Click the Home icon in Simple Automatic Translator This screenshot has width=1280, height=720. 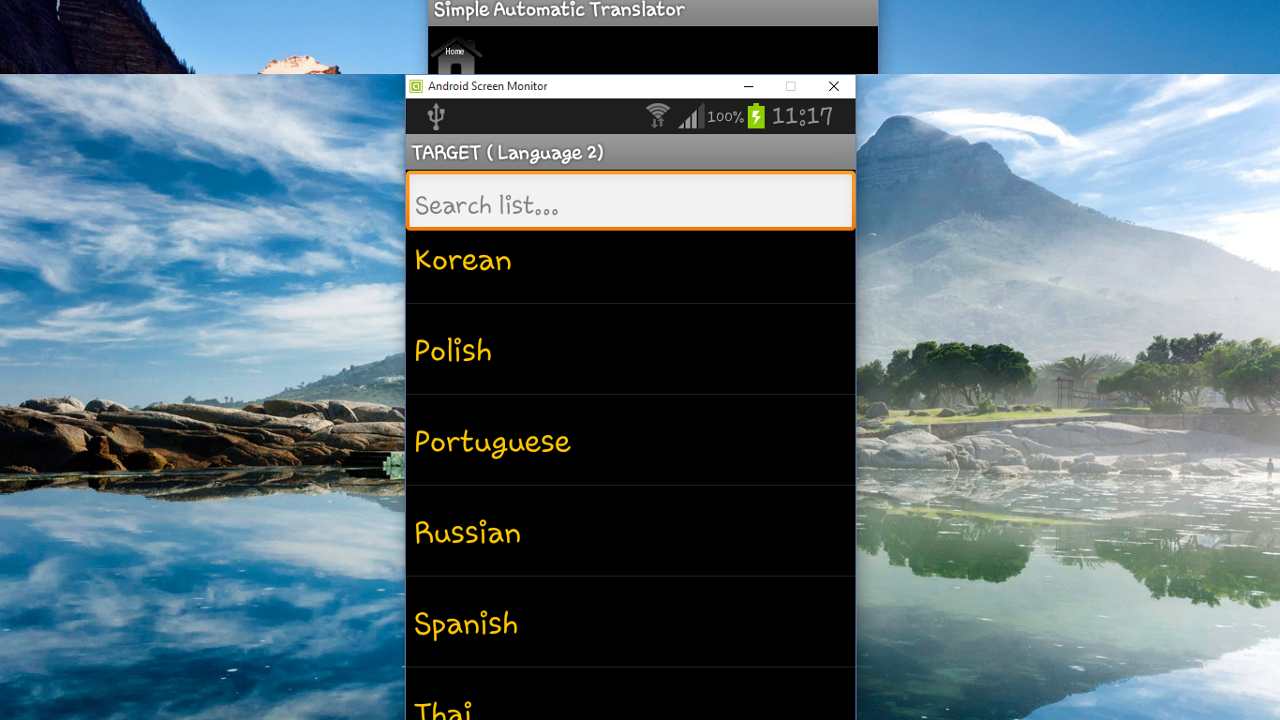click(456, 57)
